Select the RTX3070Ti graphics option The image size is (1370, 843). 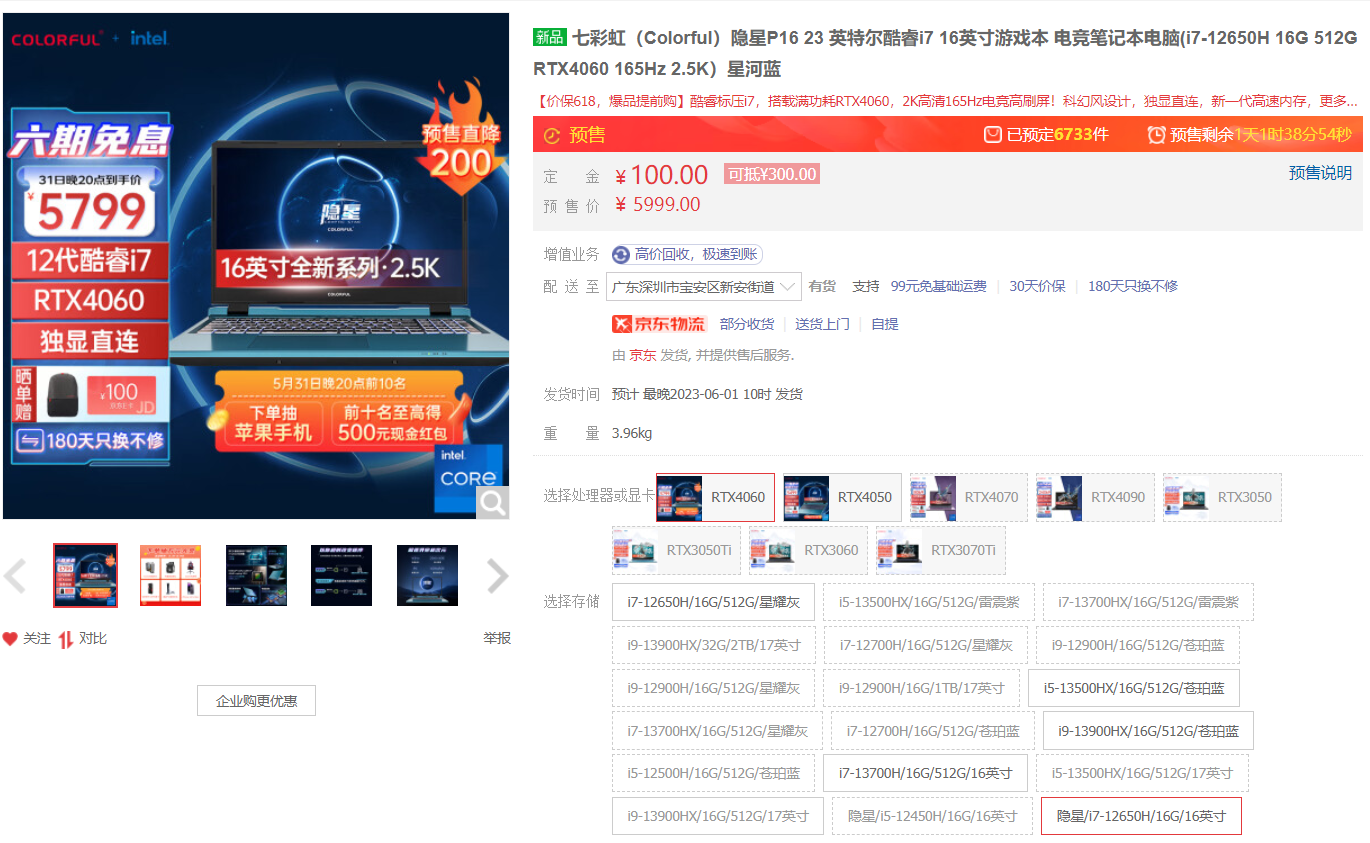pos(940,550)
